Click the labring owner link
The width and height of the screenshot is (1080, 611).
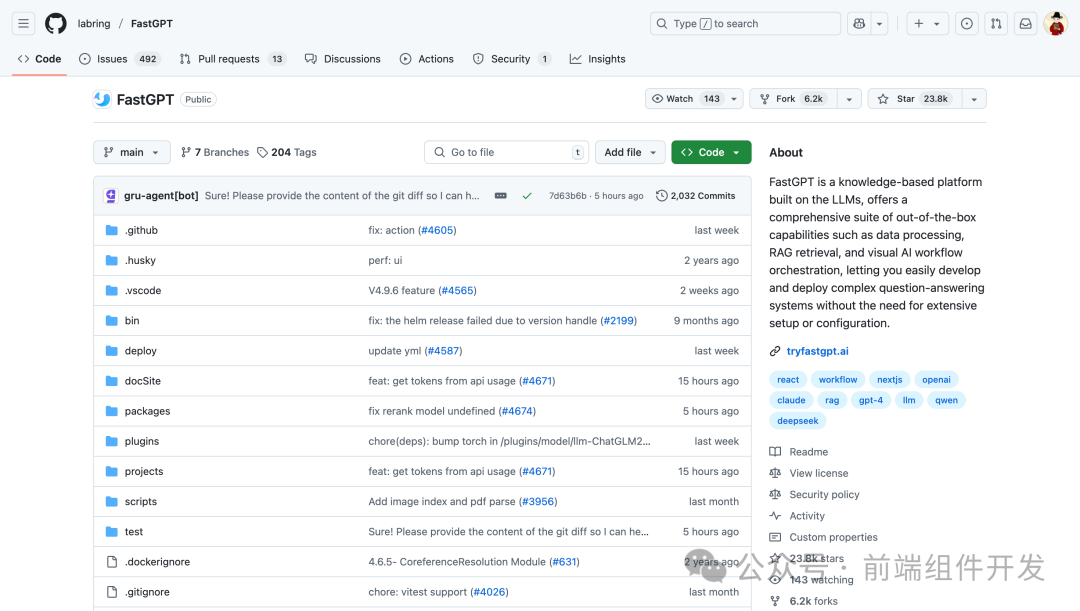tap(94, 23)
